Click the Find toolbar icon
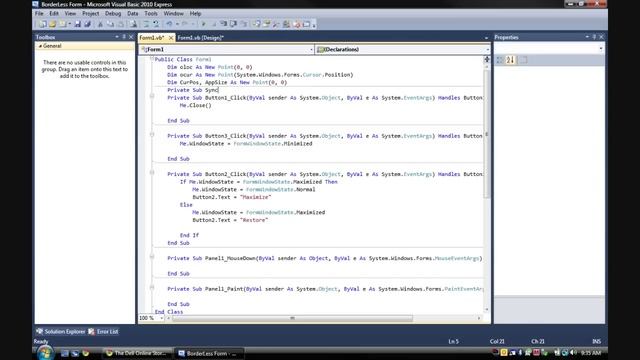640x360 pixels. [133, 24]
